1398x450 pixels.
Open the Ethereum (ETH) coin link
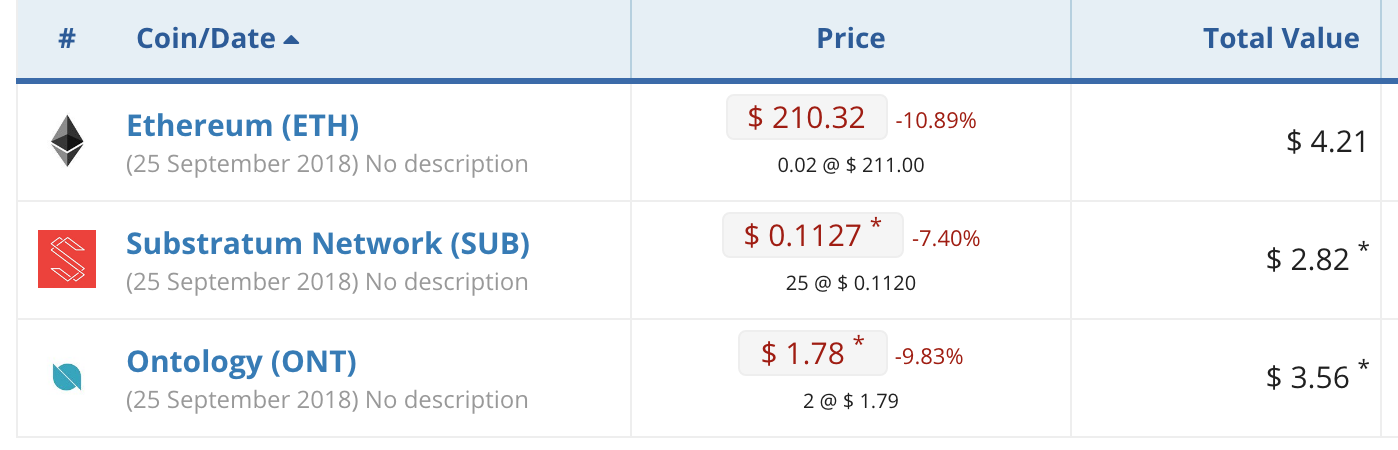click(242, 126)
